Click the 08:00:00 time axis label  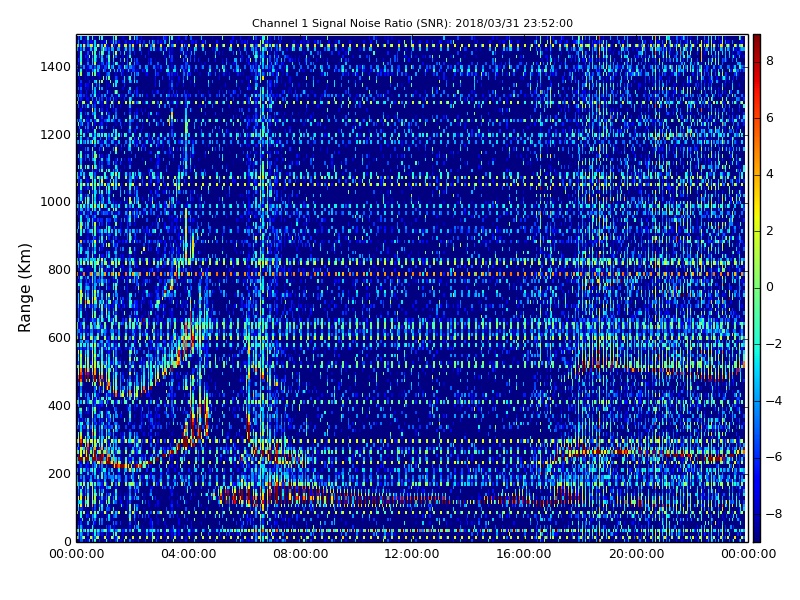point(301,554)
